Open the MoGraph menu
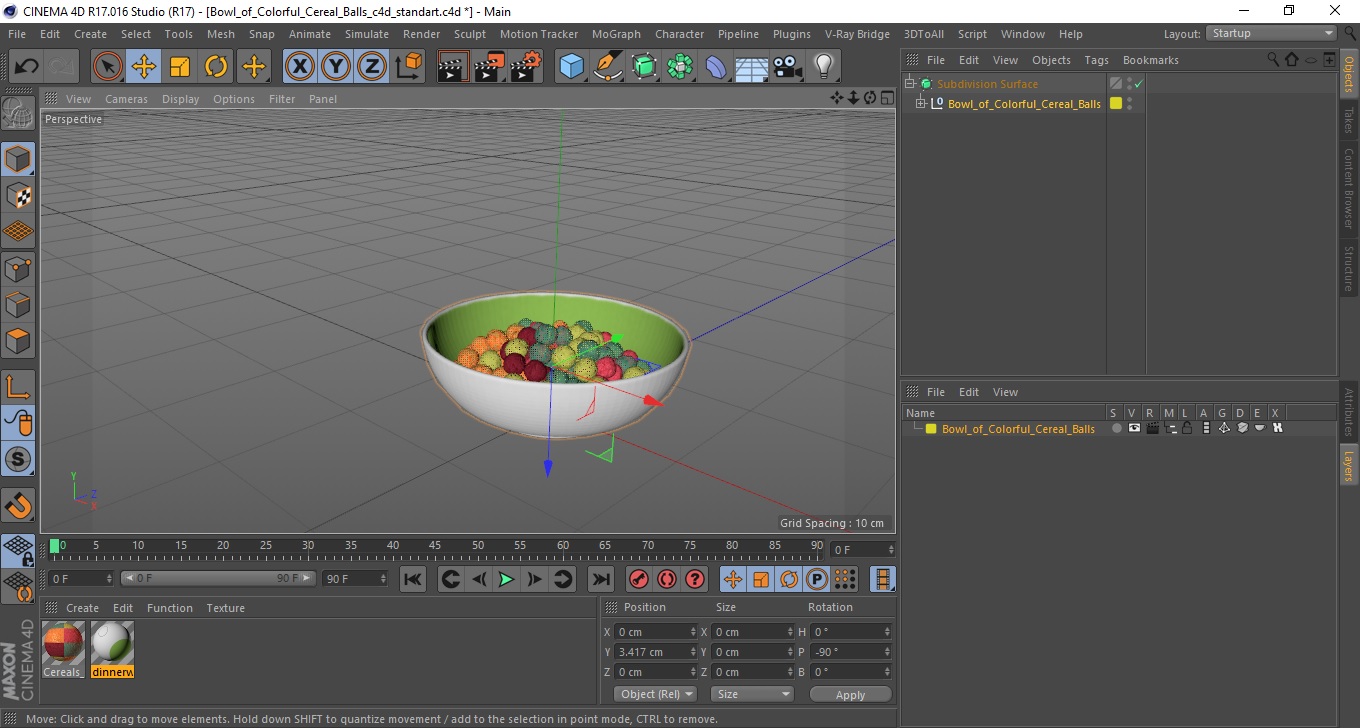Viewport: 1360px width, 728px height. click(x=616, y=34)
